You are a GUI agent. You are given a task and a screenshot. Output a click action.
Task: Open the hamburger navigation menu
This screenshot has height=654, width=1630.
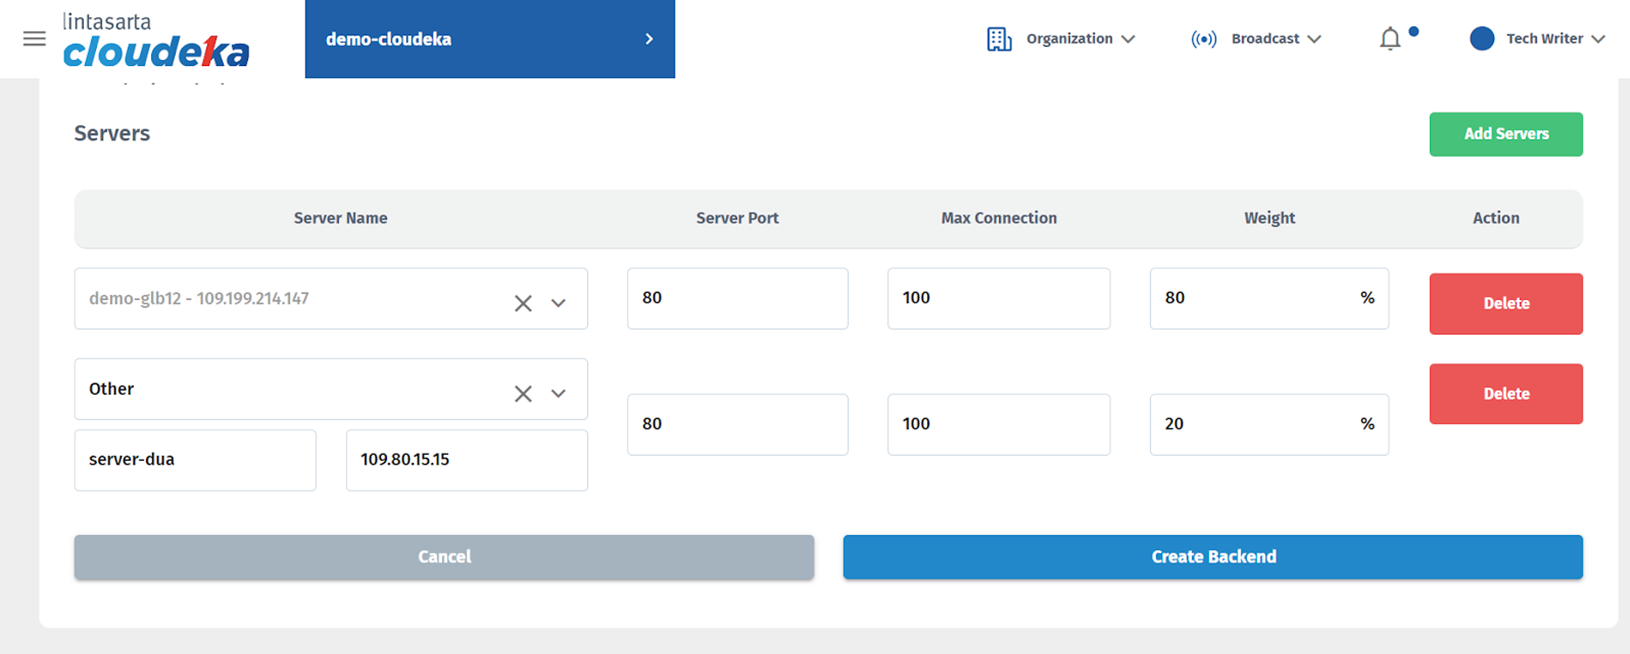coord(34,39)
